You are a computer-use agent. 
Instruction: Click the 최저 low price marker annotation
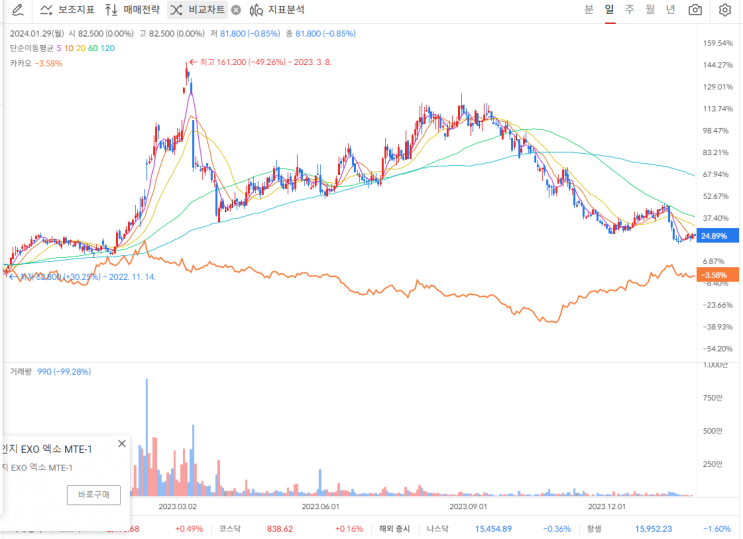pos(82,277)
